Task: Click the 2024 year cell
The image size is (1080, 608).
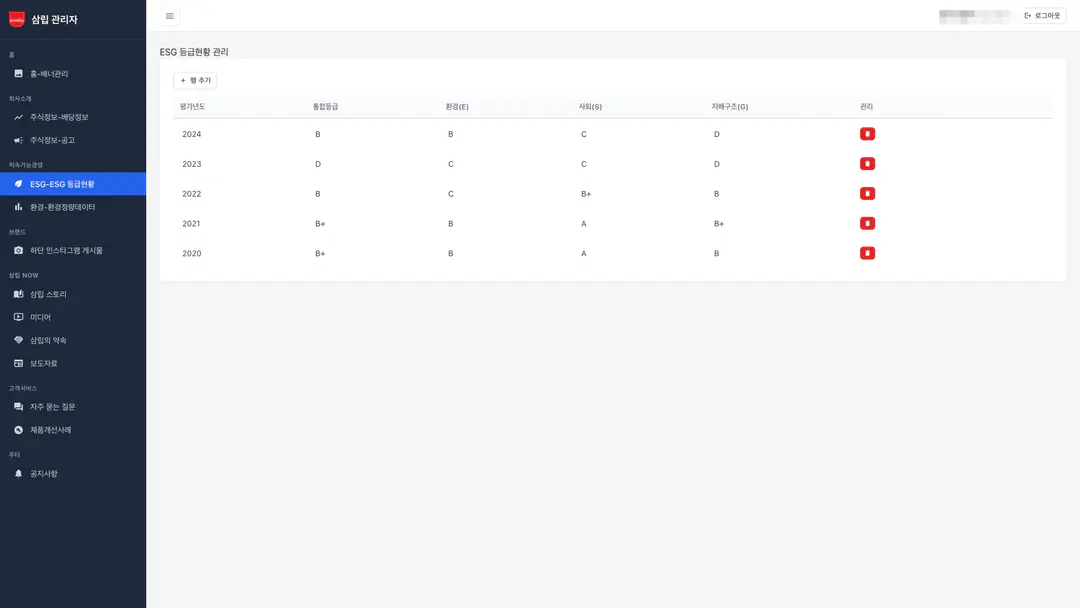Action: [x=191, y=134]
